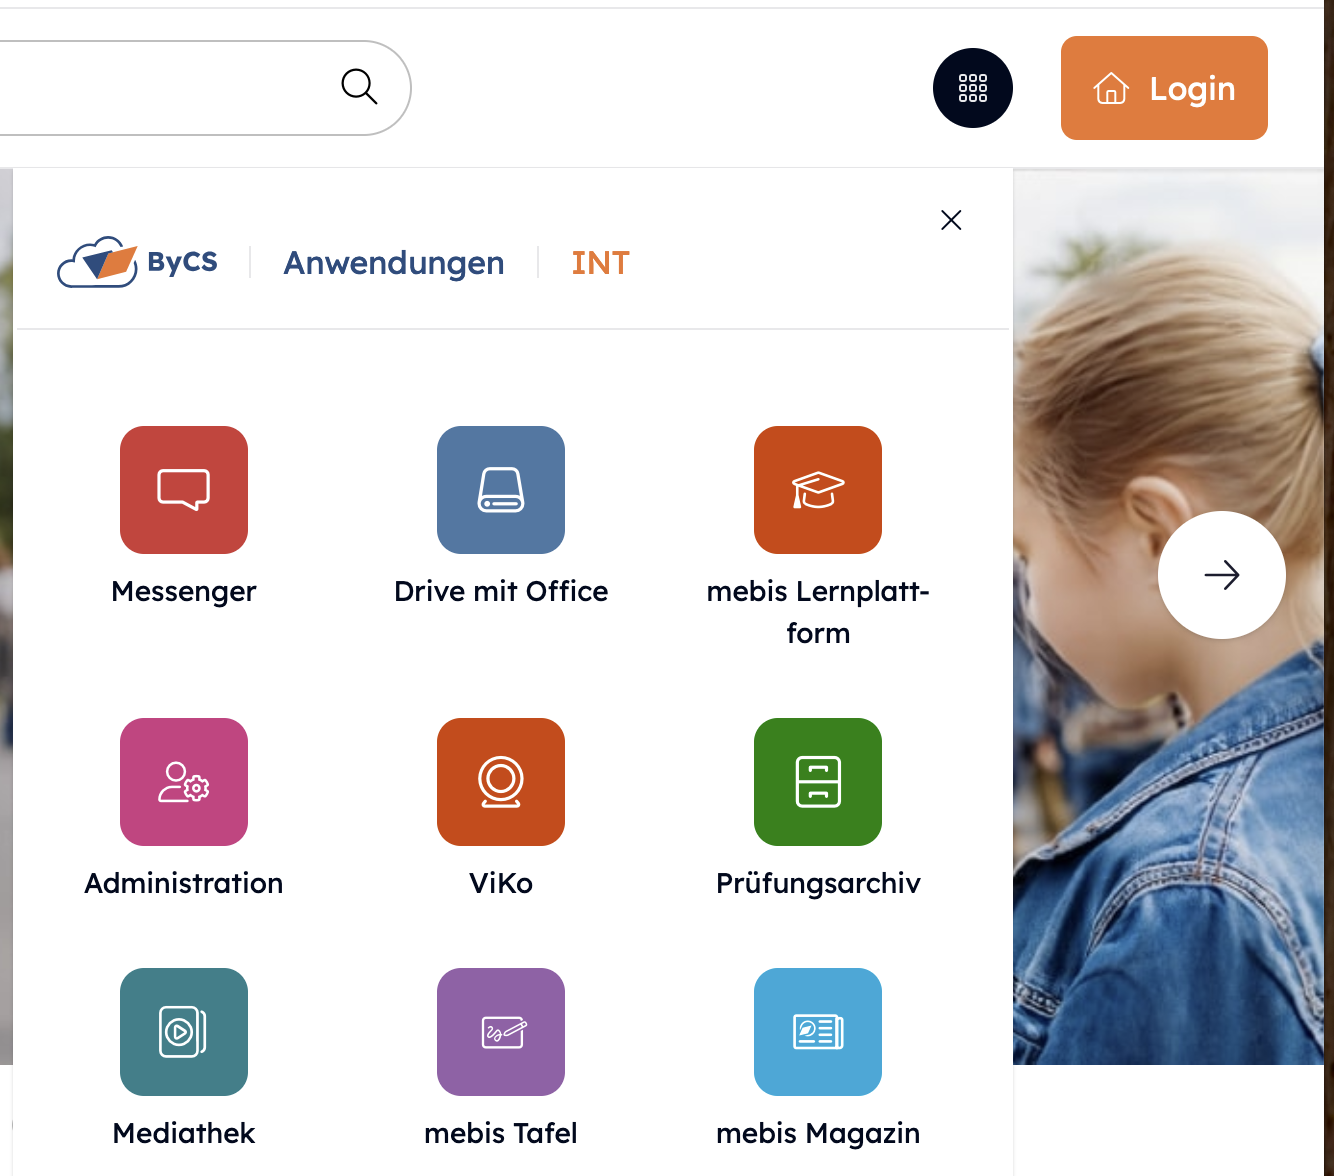Open the Mediathek app icon
Image resolution: width=1334 pixels, height=1176 pixels.
[184, 1032]
